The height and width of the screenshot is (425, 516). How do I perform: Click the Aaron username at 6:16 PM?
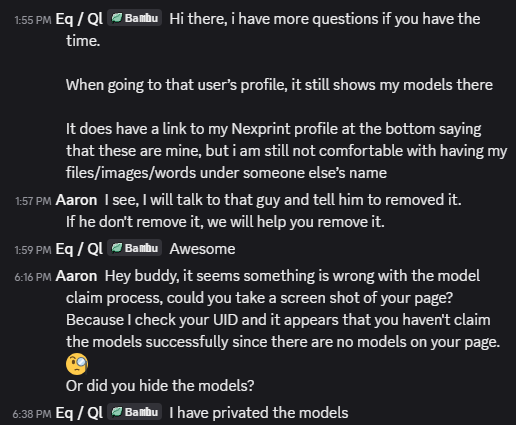tap(76, 276)
